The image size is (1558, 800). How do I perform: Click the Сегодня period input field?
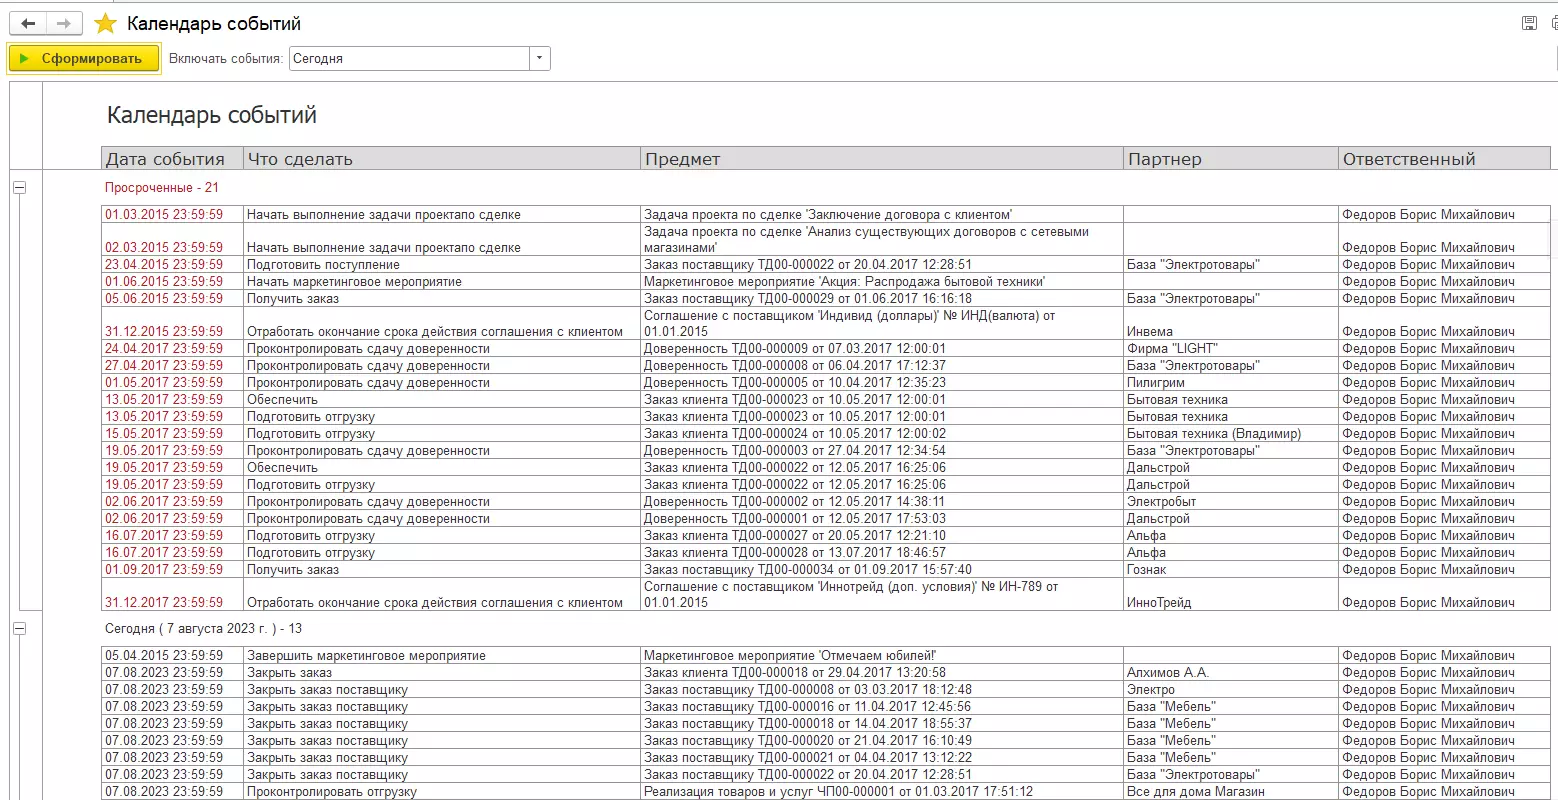(408, 58)
